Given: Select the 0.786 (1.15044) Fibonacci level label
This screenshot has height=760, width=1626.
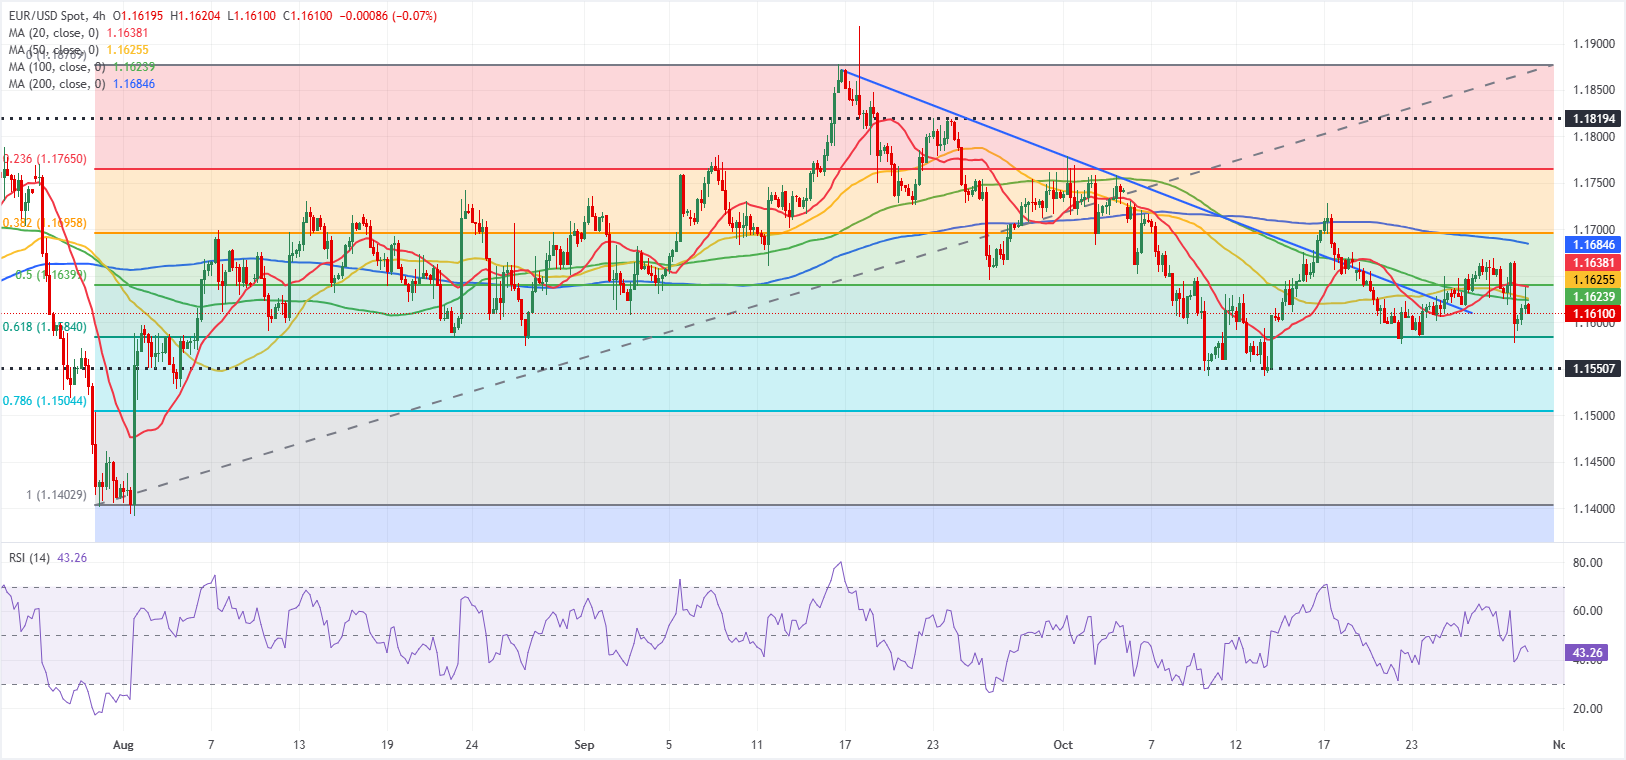Looking at the screenshot, I should point(44,401).
